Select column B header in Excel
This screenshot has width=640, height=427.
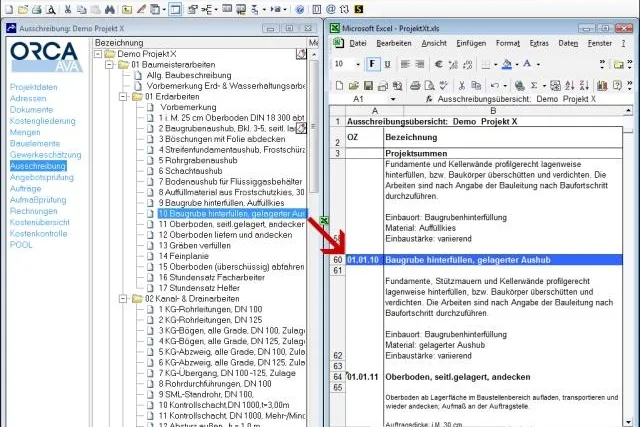[493, 111]
